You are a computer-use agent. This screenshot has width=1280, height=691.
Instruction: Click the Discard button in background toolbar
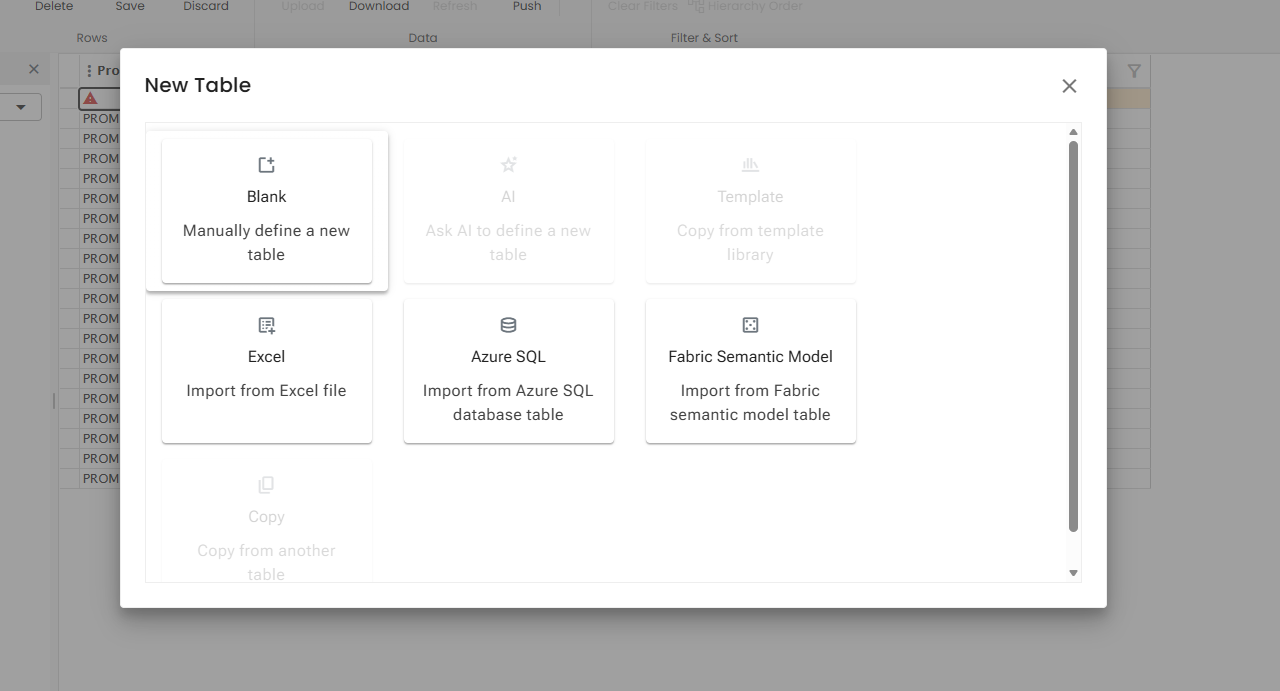206,6
